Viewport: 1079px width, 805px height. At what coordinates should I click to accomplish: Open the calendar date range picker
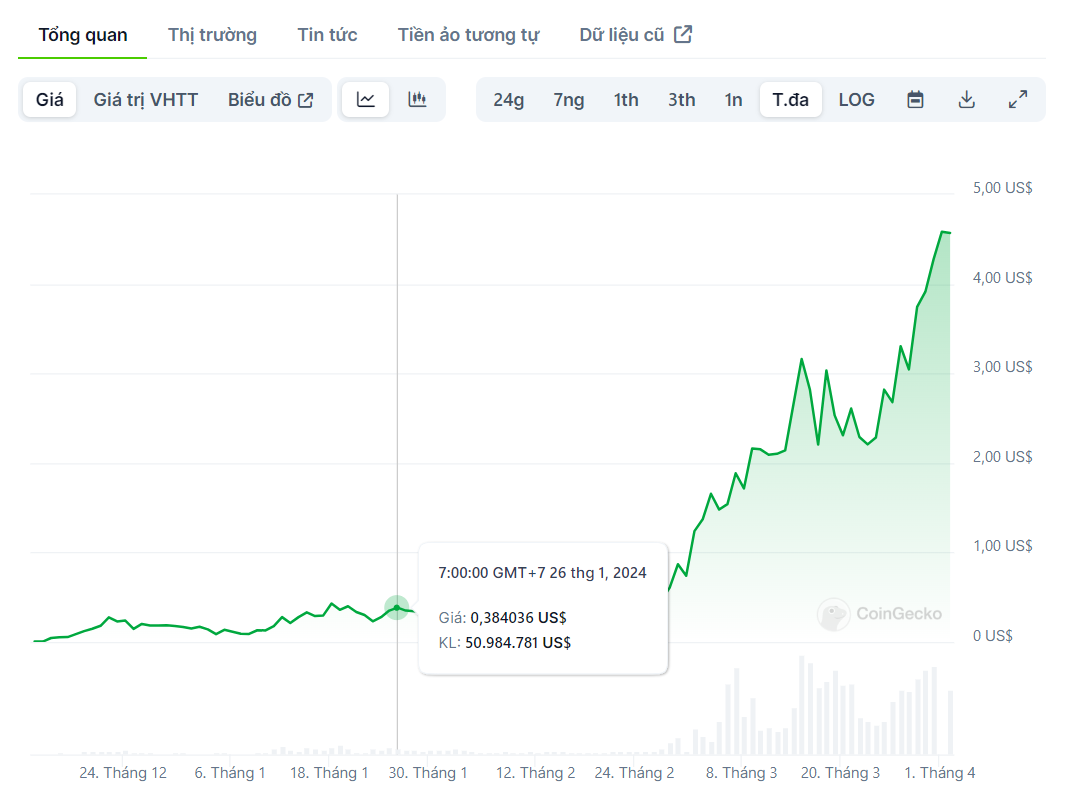click(915, 100)
